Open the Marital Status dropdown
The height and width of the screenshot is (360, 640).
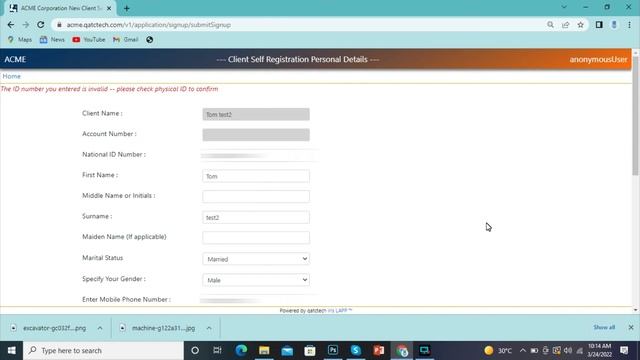[x=256, y=259]
